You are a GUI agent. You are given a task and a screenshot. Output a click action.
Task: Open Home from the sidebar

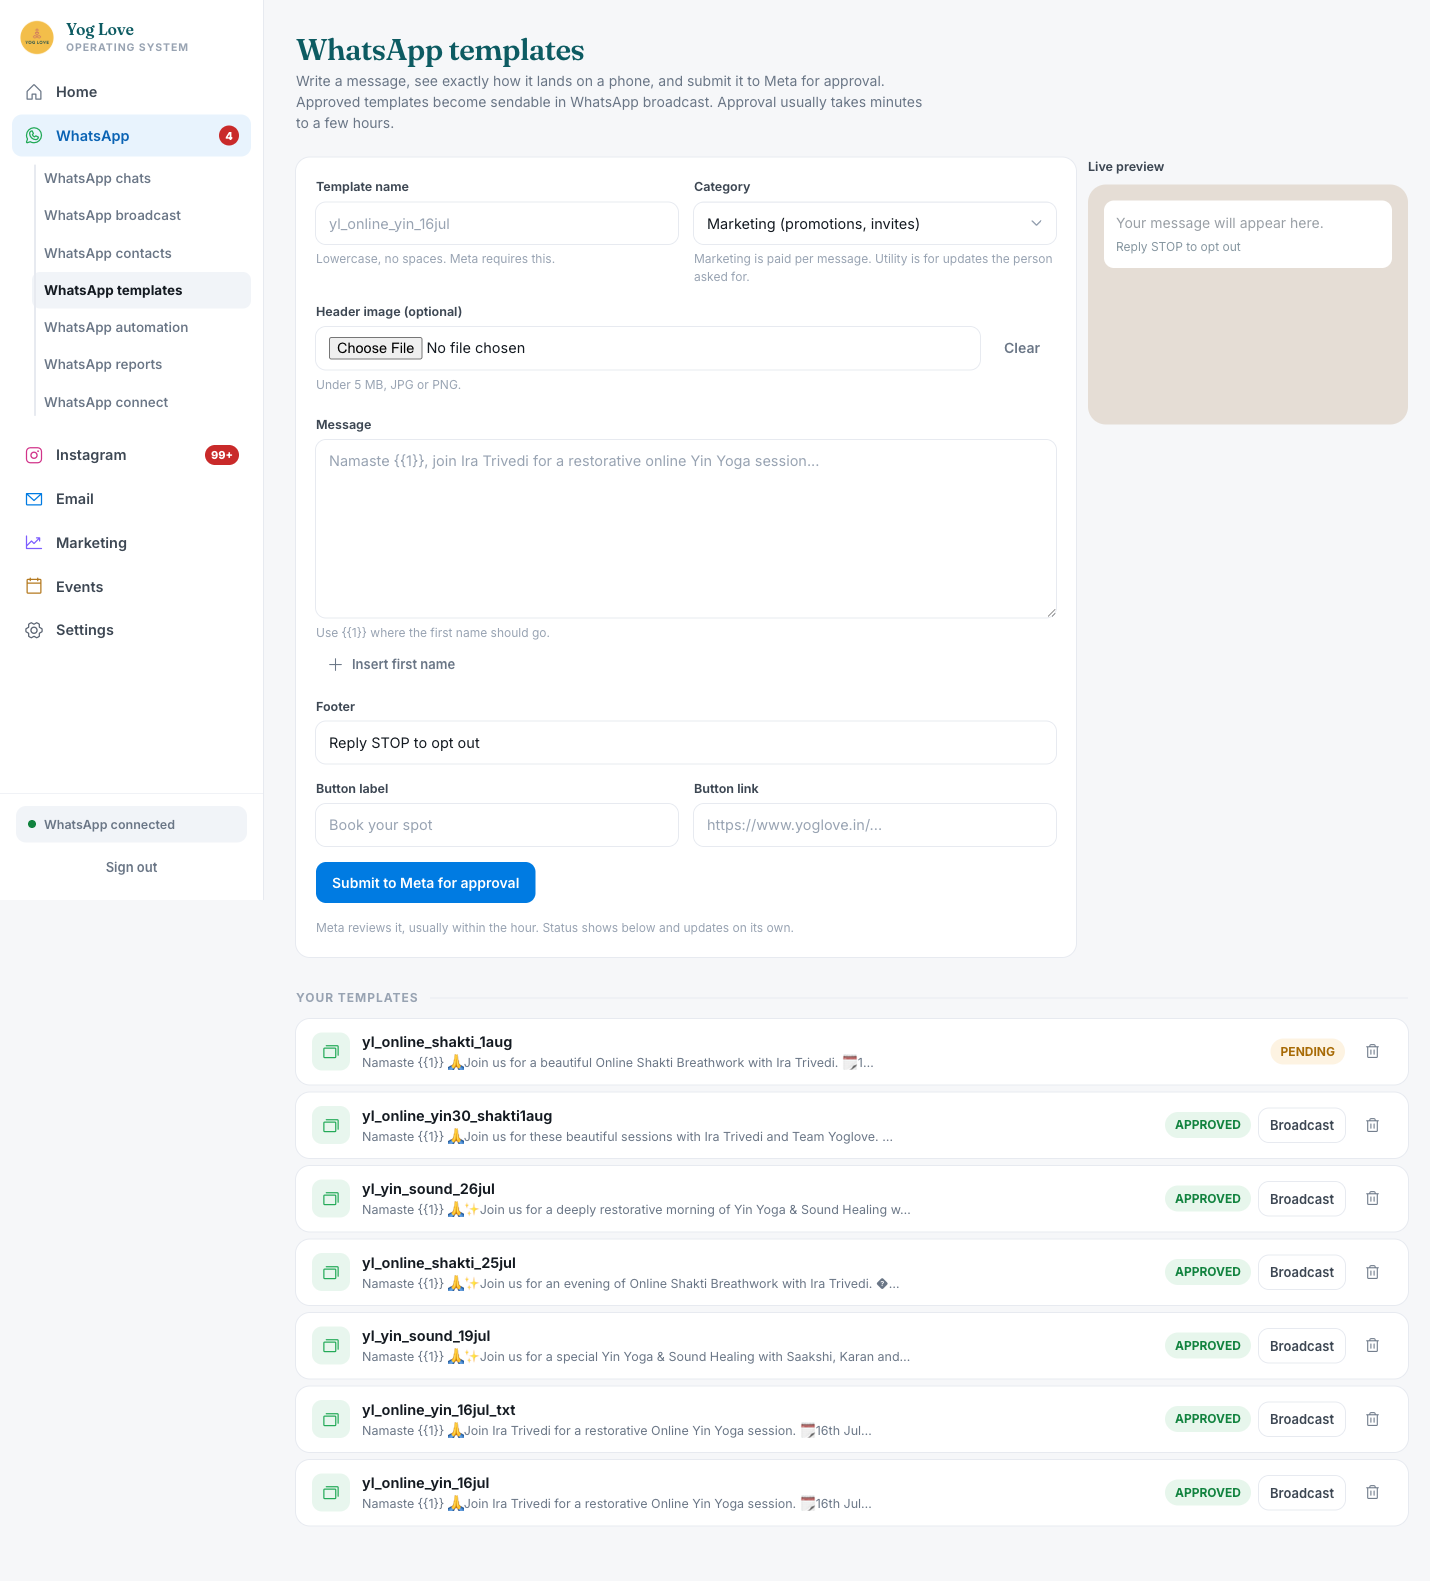(131, 92)
